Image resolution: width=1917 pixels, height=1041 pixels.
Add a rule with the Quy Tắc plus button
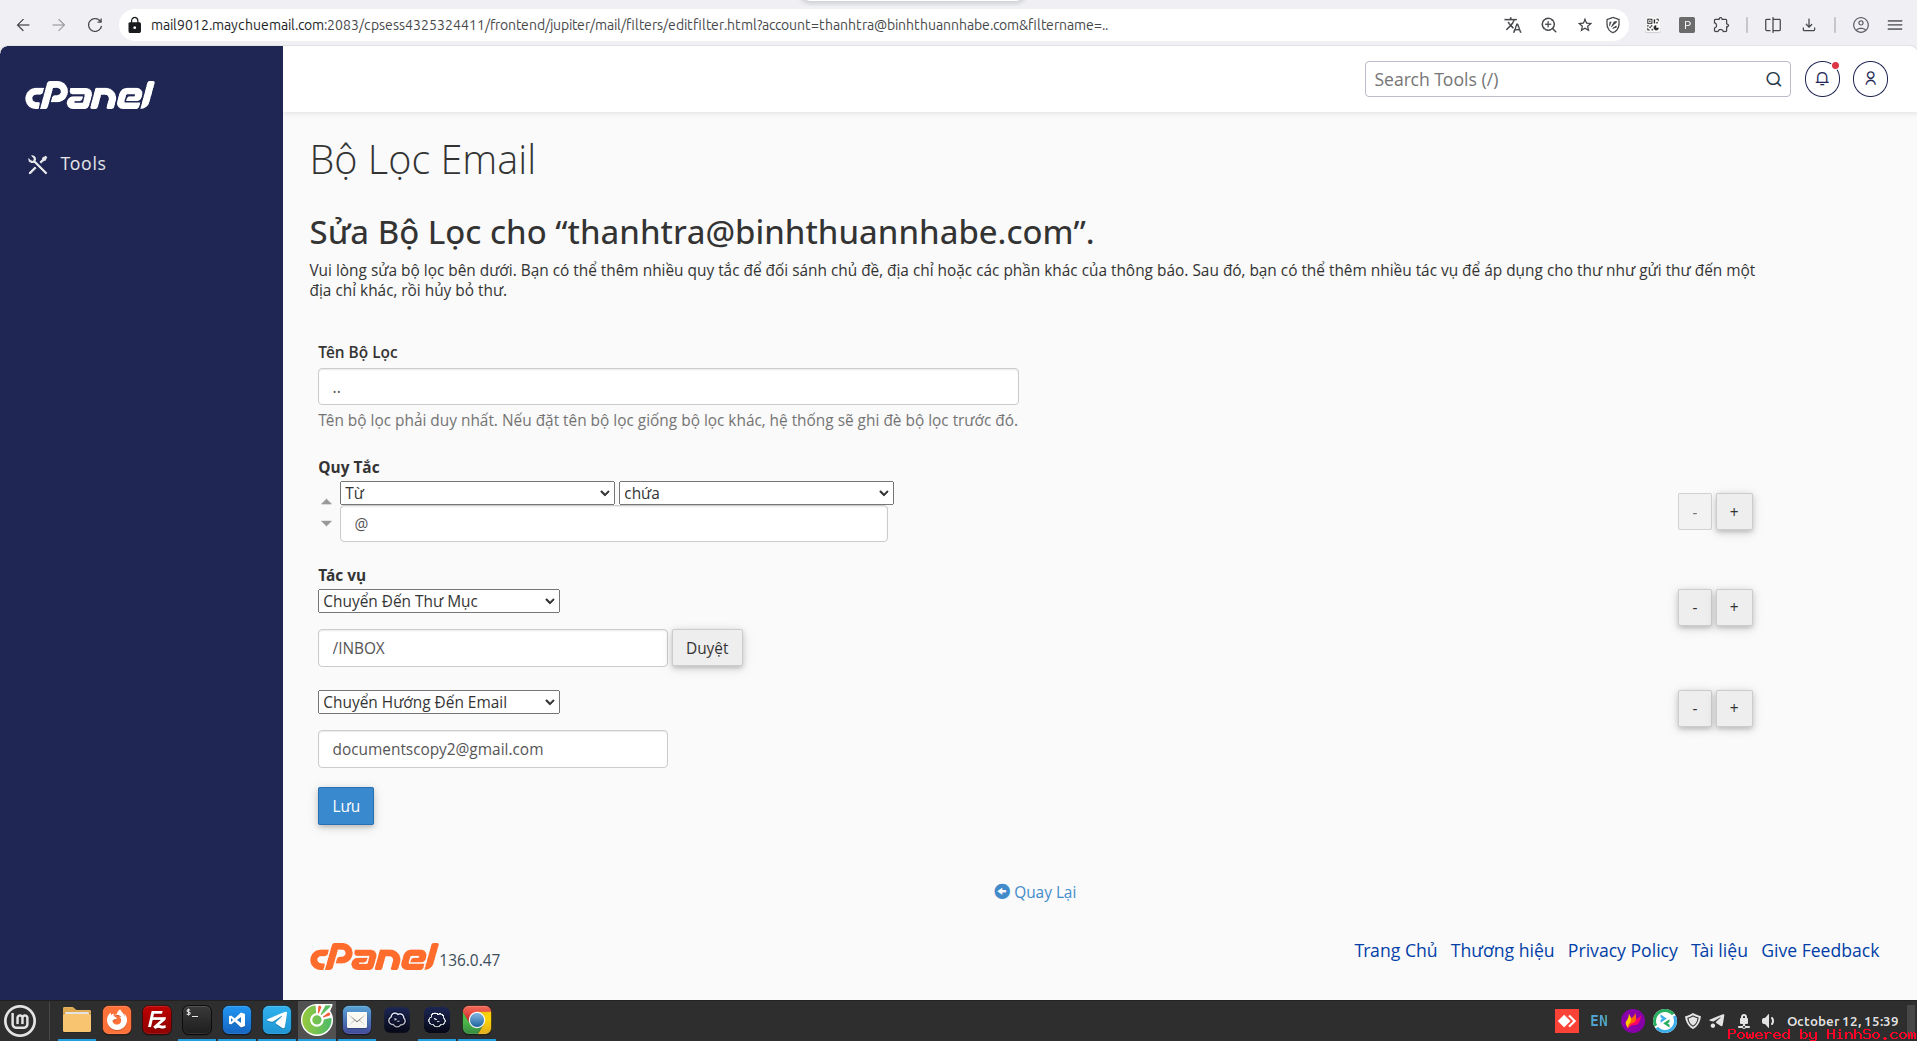1734,512
